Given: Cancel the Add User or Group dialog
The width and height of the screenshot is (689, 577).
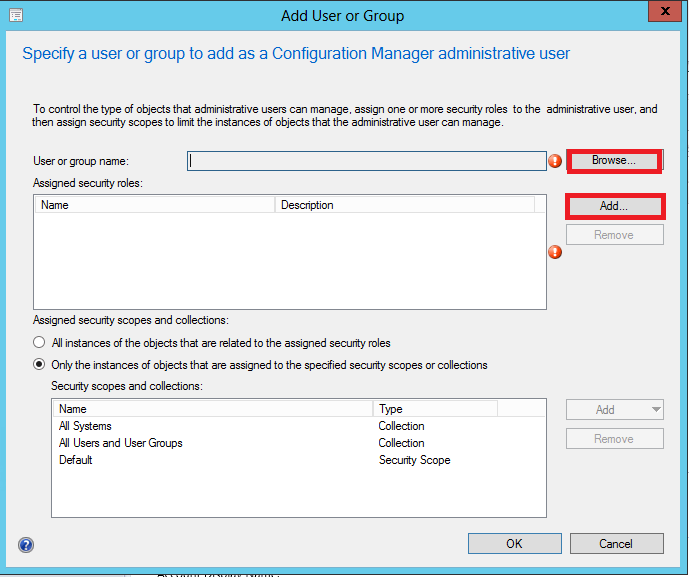Looking at the screenshot, I should pos(615,544).
